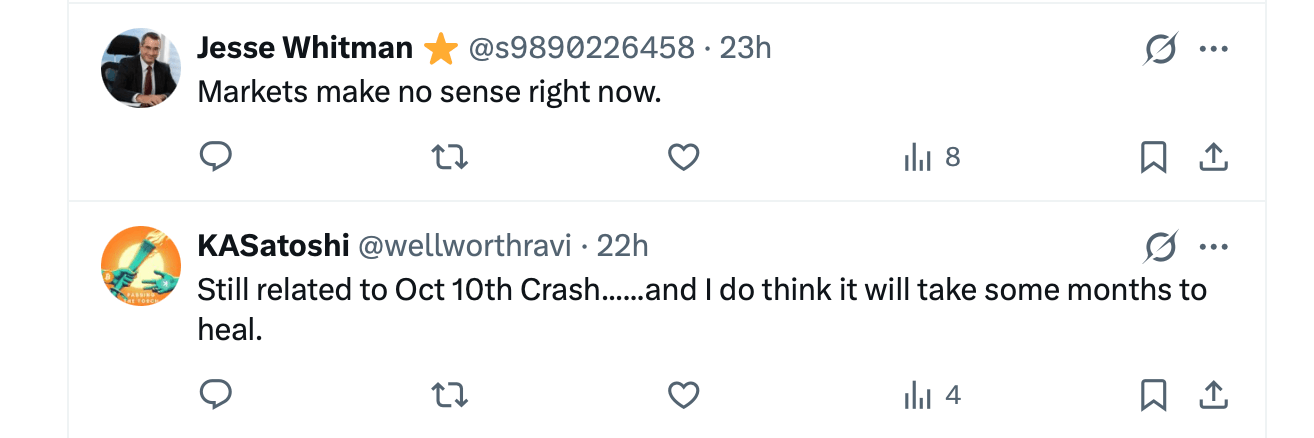
Task: Open more options for KASatoshi's post
Action: pos(1213,246)
